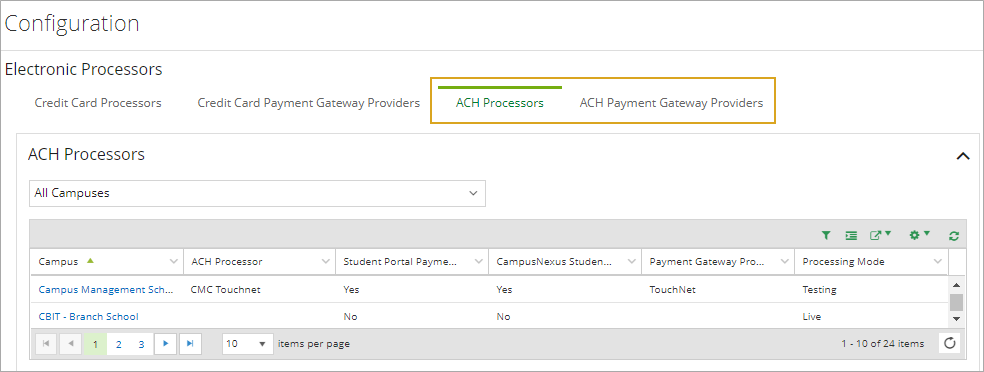The image size is (984, 372).
Task: Click the grid scrollbar up arrow
Action: (x=956, y=285)
